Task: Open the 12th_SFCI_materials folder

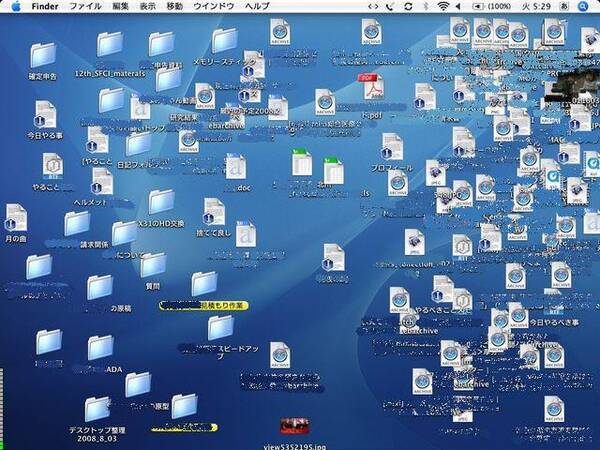Action: [x=110, y=46]
